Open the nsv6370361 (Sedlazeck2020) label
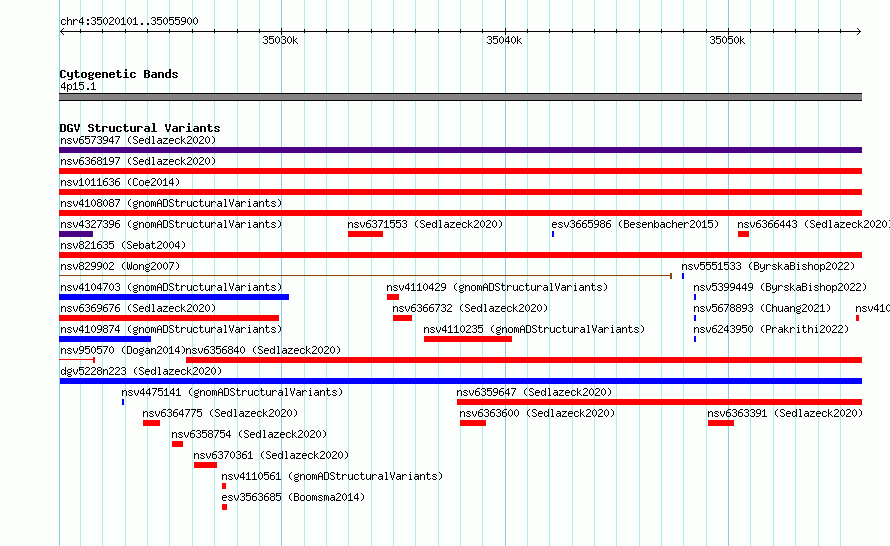The image size is (890, 546). pos(271,455)
